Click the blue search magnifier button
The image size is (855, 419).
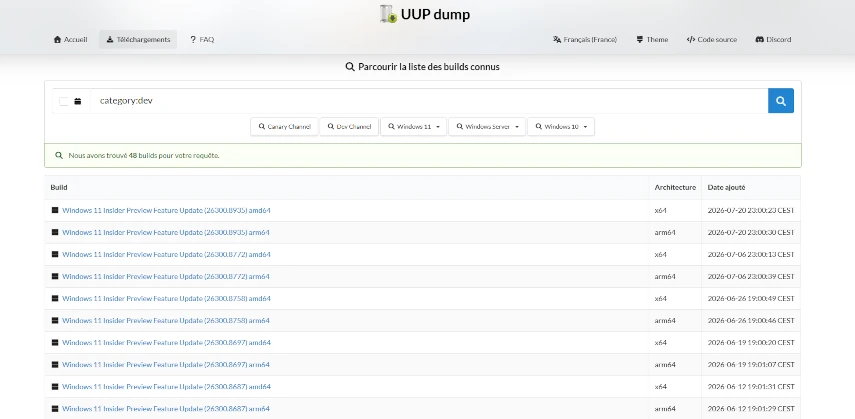781,101
